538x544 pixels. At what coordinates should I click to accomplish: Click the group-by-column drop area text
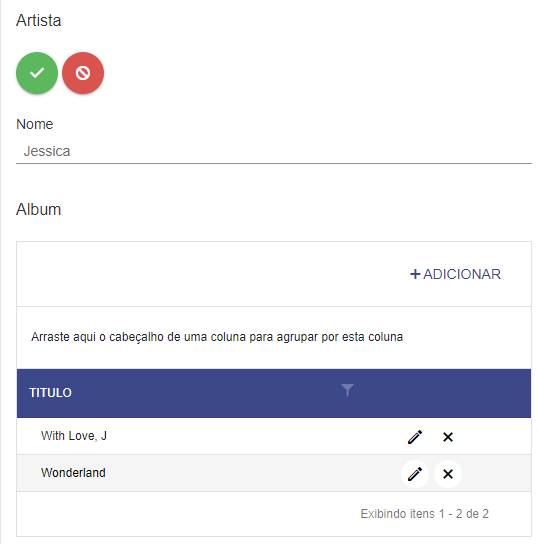[217, 337]
